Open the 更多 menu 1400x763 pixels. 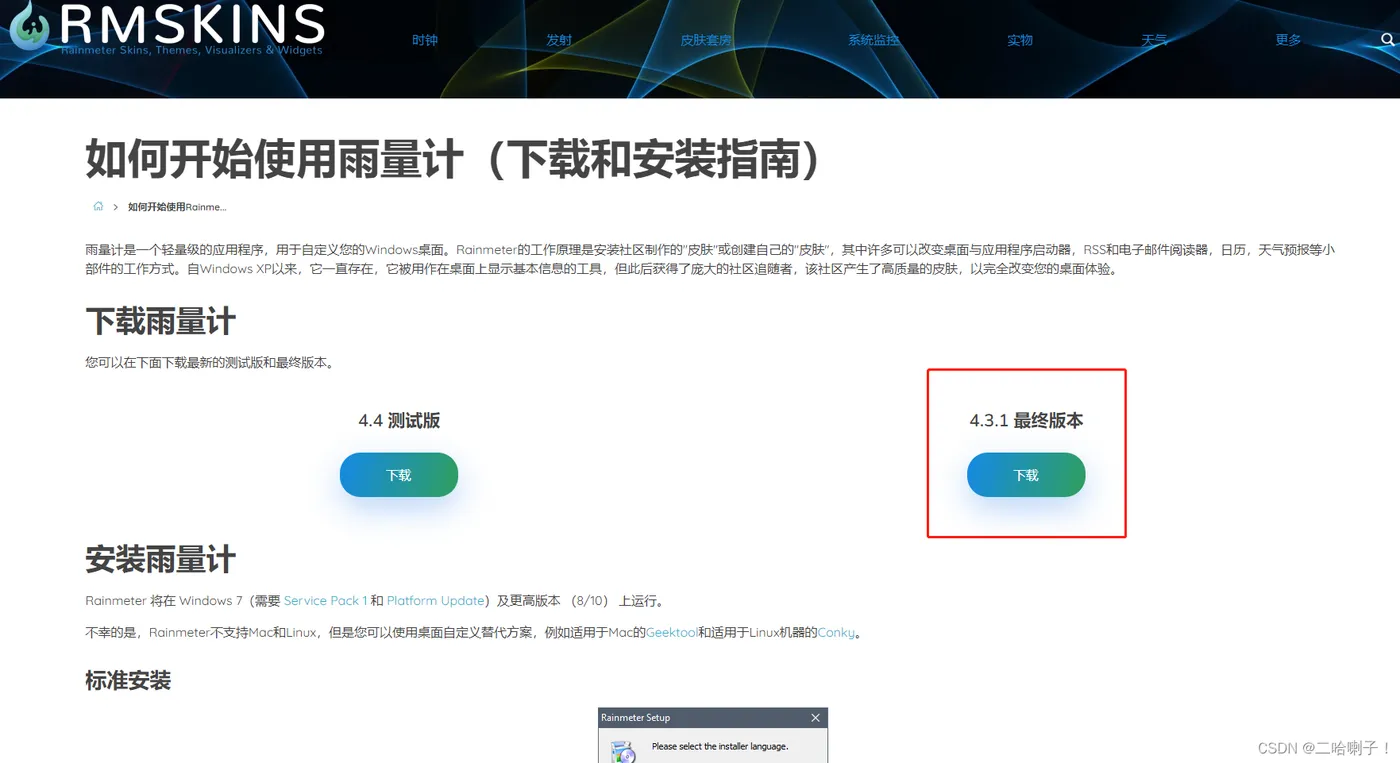point(1289,40)
